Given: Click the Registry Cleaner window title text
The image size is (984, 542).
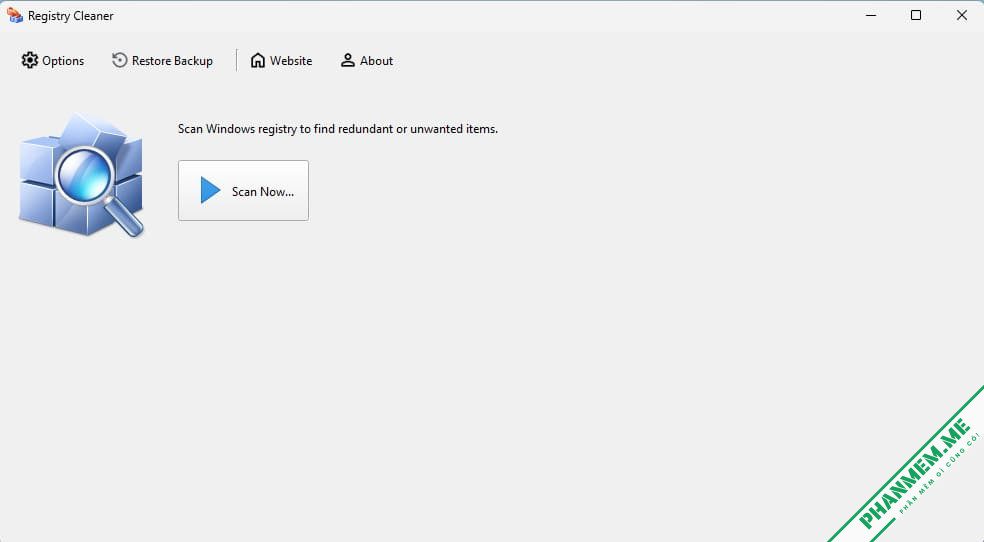Looking at the screenshot, I should [71, 16].
